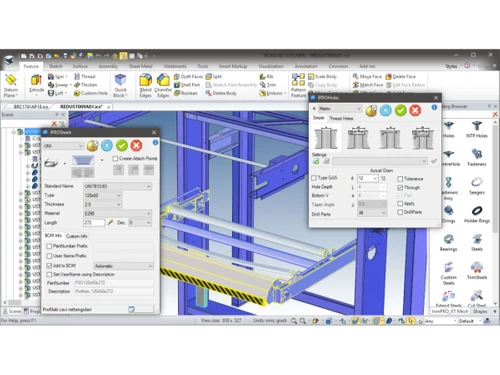Switch to the Assembly ribbon tab
This screenshot has height=375, width=500.
[108, 66]
